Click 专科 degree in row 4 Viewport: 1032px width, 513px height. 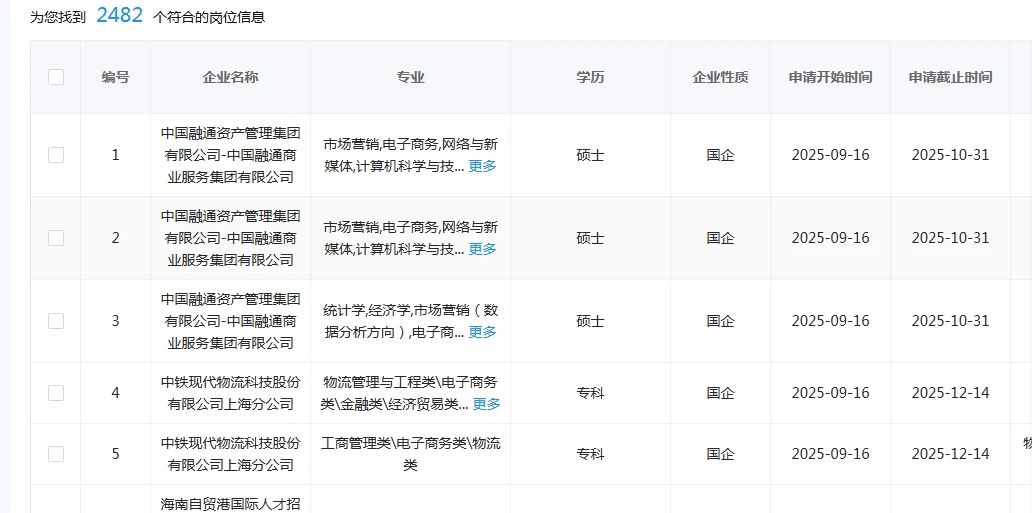[590, 393]
